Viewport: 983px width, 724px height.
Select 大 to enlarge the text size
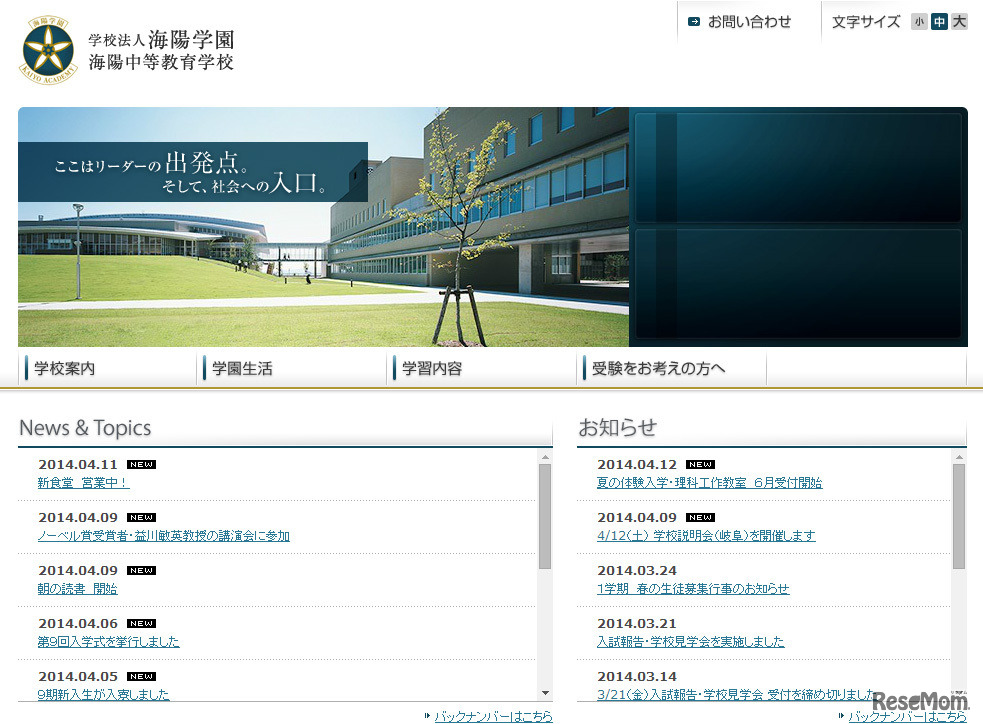pos(958,20)
